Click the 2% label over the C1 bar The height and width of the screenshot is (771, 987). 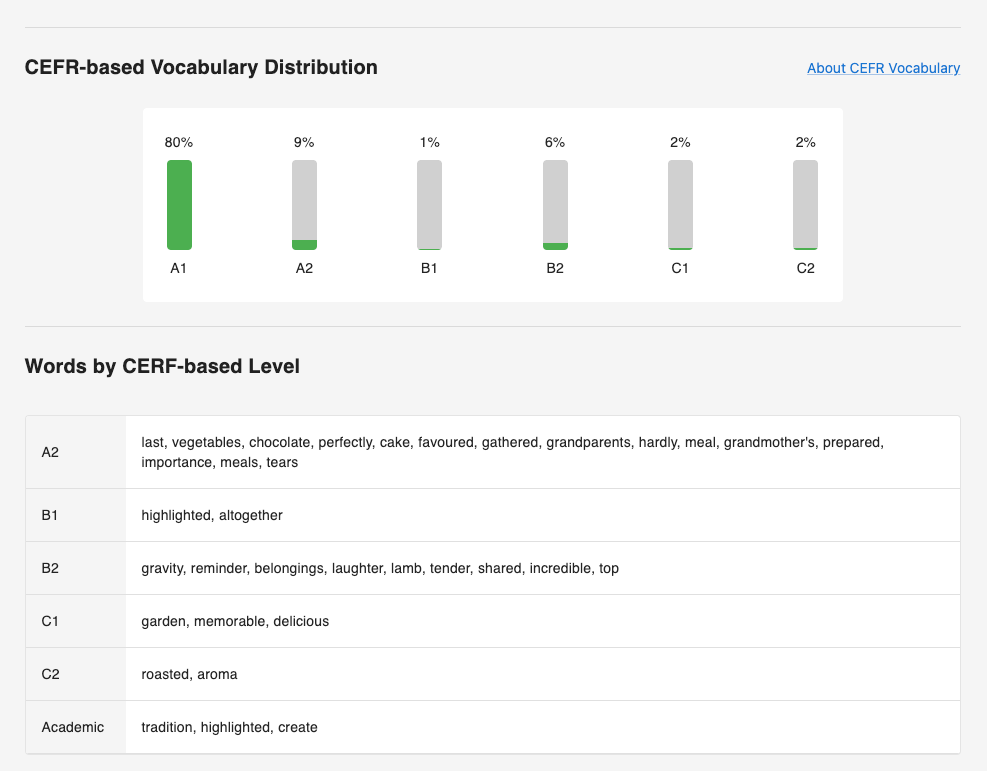click(680, 142)
